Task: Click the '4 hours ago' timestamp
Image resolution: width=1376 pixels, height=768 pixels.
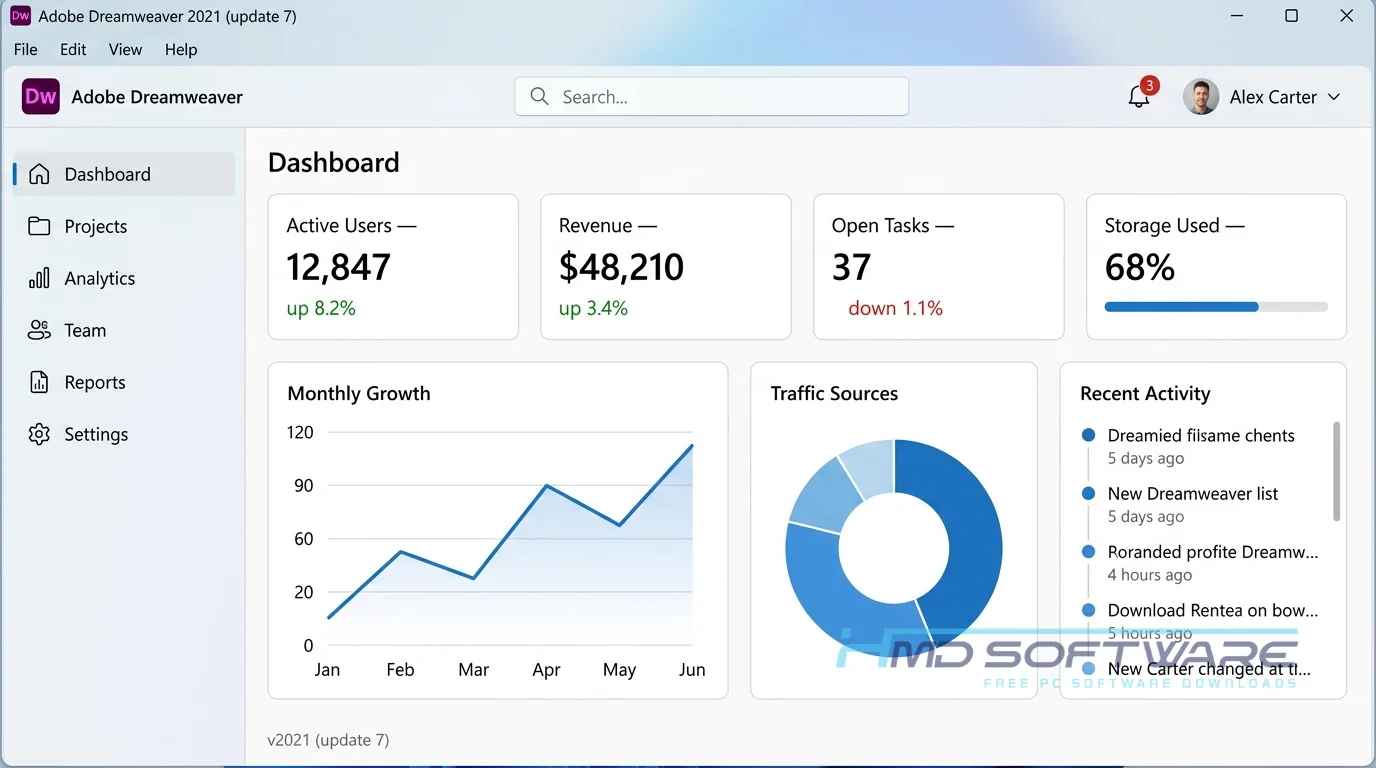Action: coord(1150,575)
